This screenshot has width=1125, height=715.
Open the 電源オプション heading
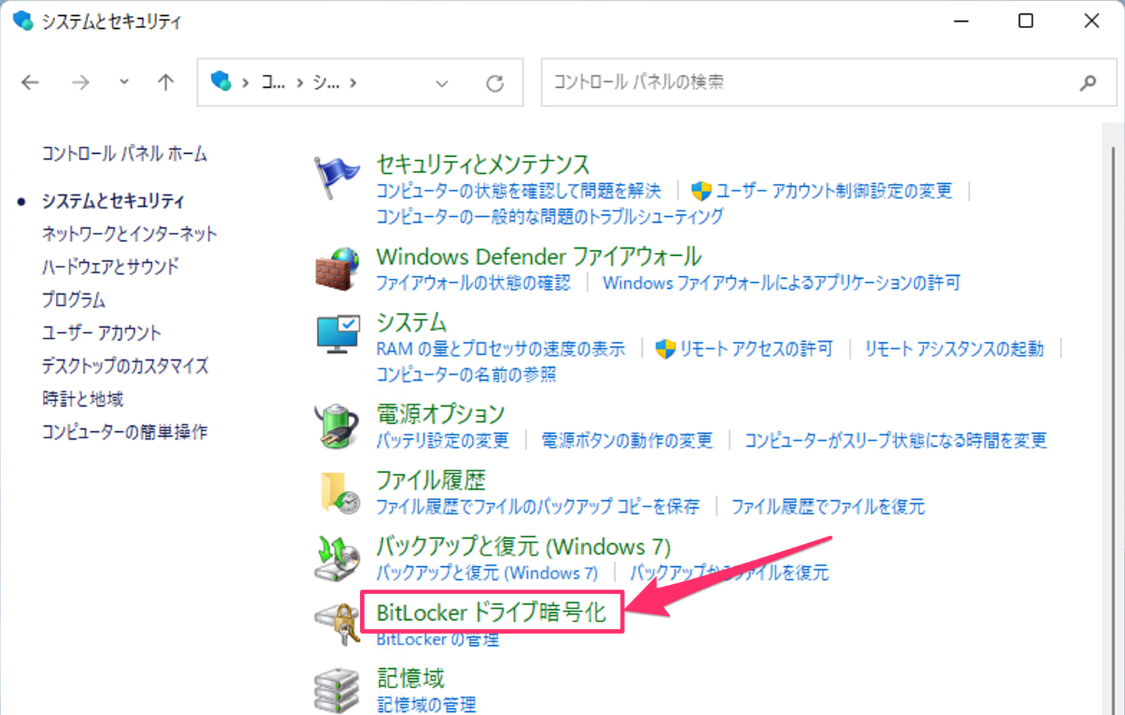(441, 414)
